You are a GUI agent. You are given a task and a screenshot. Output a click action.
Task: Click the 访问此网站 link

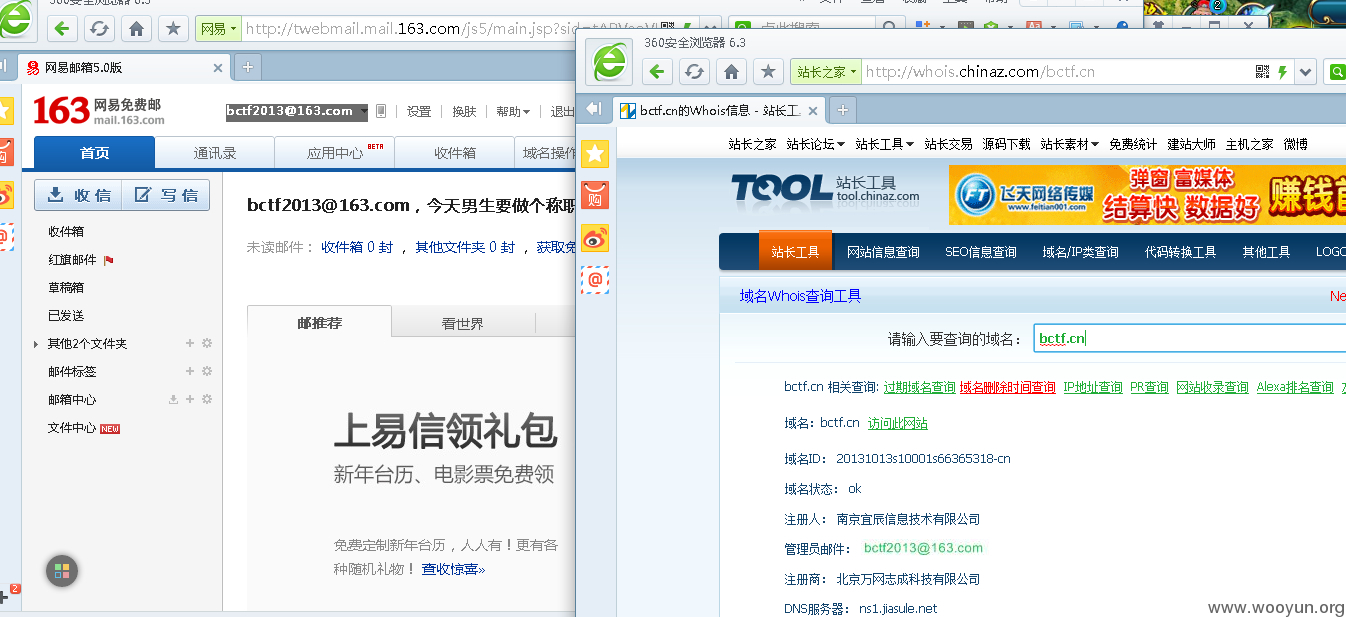[897, 423]
